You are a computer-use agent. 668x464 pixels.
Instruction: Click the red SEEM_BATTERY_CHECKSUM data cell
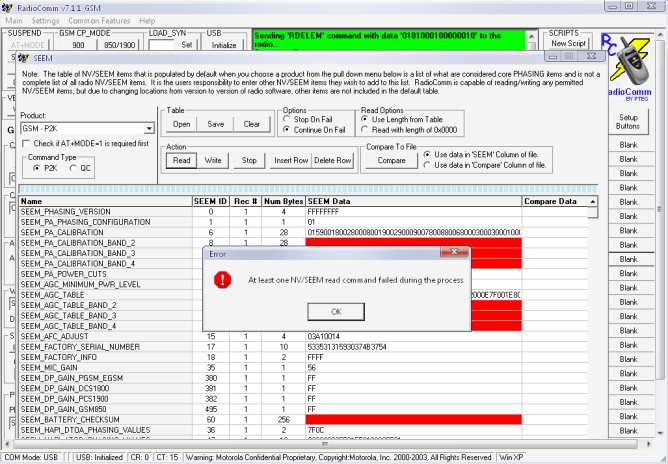point(413,420)
